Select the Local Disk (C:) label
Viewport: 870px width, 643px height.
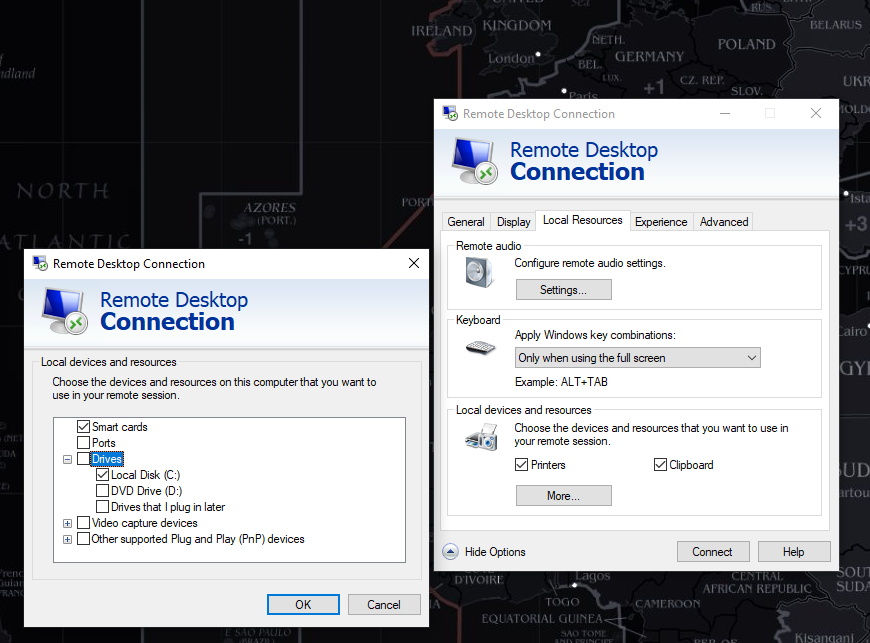[x=145, y=475]
